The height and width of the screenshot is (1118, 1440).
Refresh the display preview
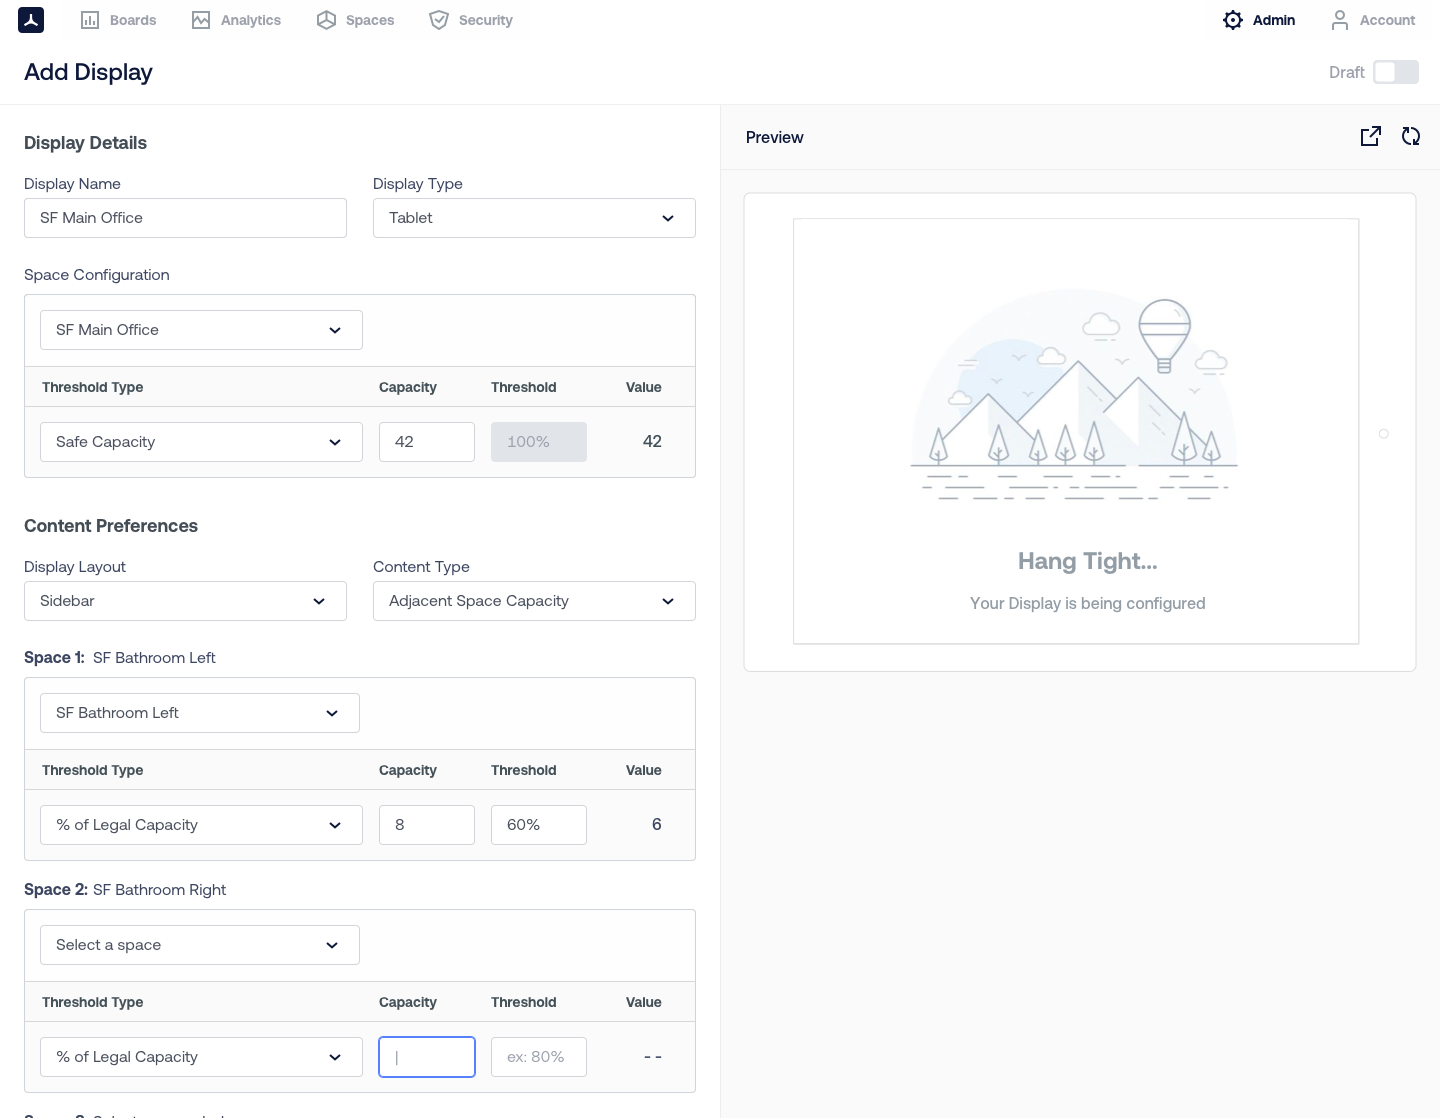[x=1411, y=137]
